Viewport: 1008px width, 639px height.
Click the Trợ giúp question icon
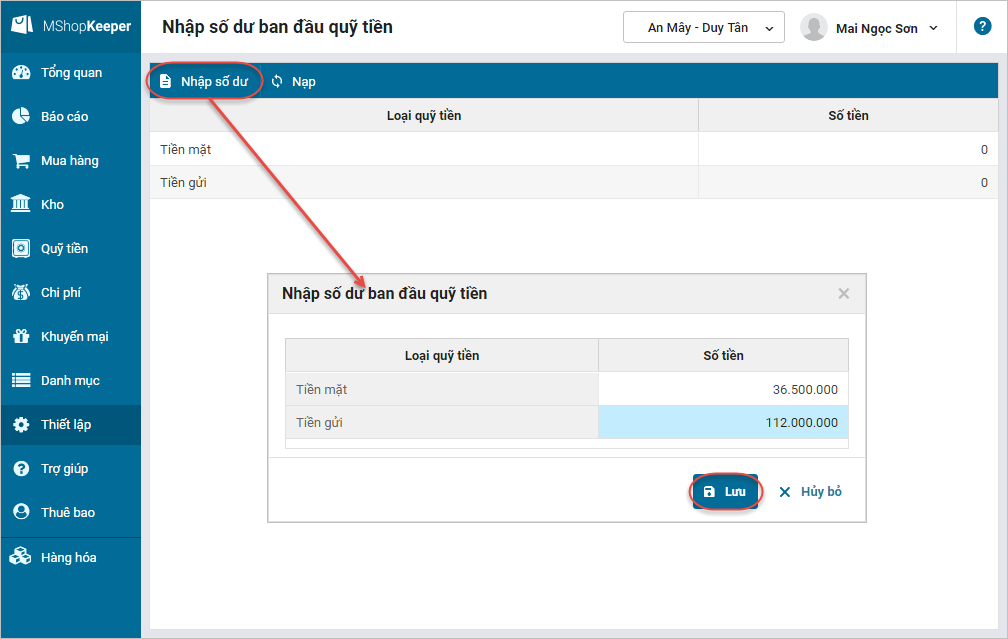pos(21,469)
